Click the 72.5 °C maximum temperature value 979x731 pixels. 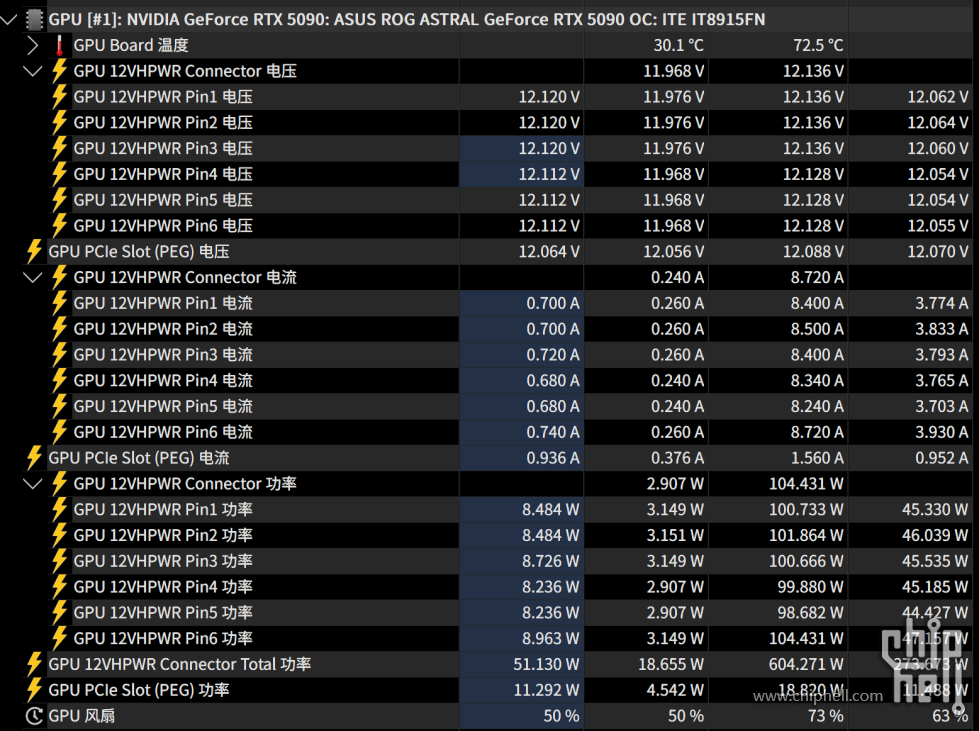pos(818,46)
